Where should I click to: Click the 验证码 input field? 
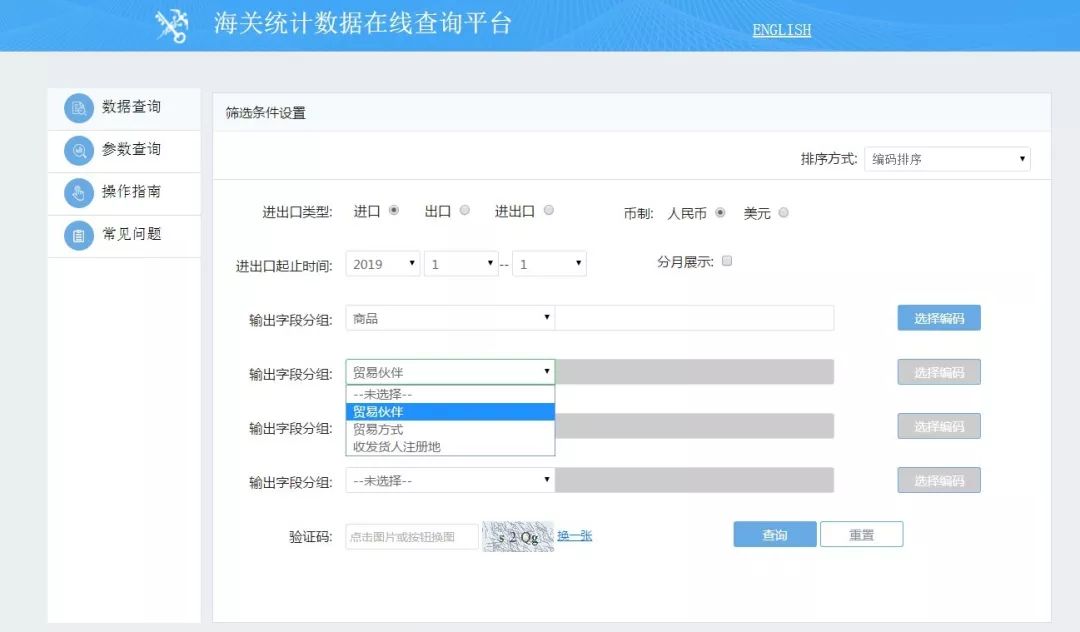click(x=410, y=536)
